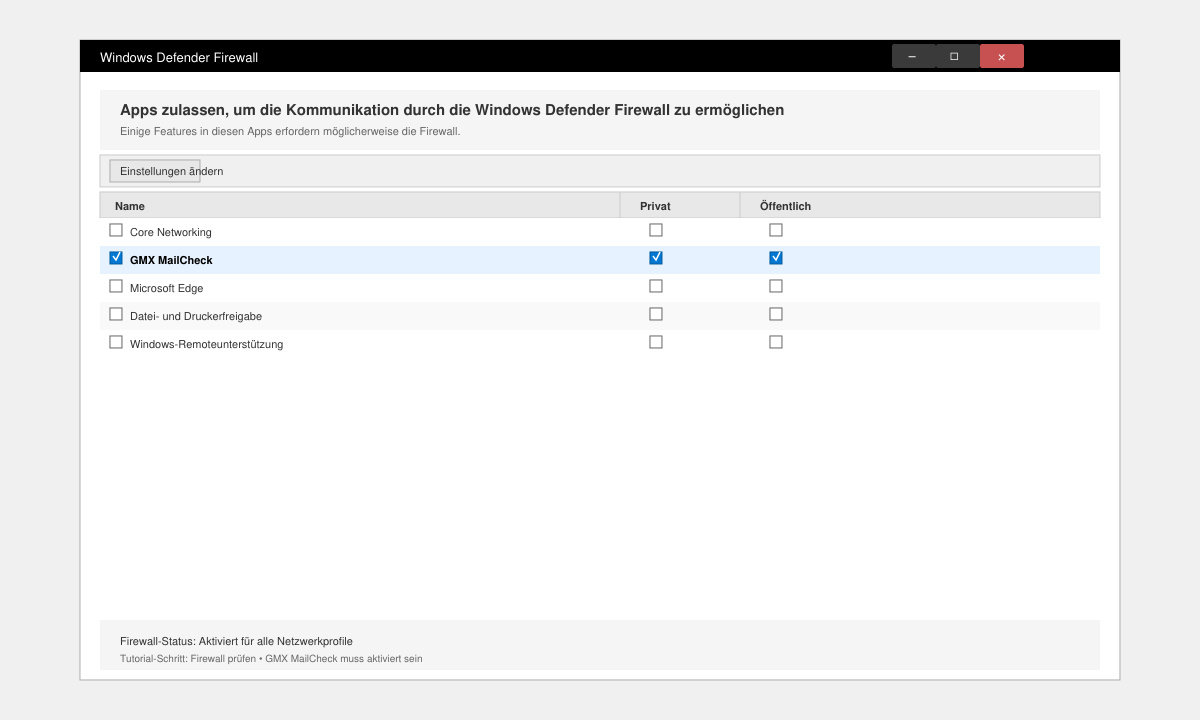Uncheck Öffentlich for GMX MailCheck
This screenshot has height=720, width=1200.
tap(776, 258)
